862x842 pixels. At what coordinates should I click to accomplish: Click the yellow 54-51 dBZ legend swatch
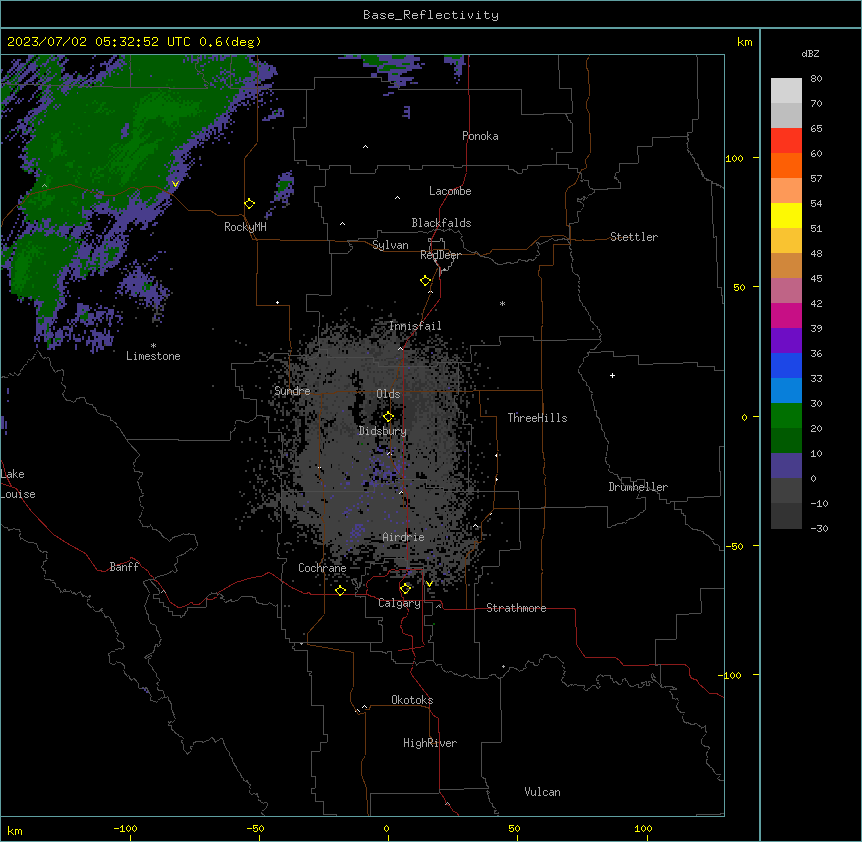[786, 215]
